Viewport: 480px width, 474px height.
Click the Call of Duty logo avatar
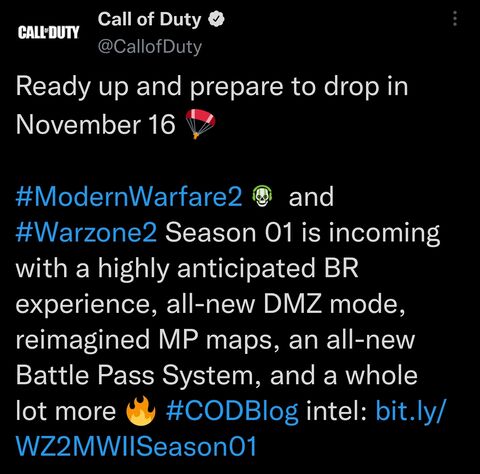coord(49,32)
